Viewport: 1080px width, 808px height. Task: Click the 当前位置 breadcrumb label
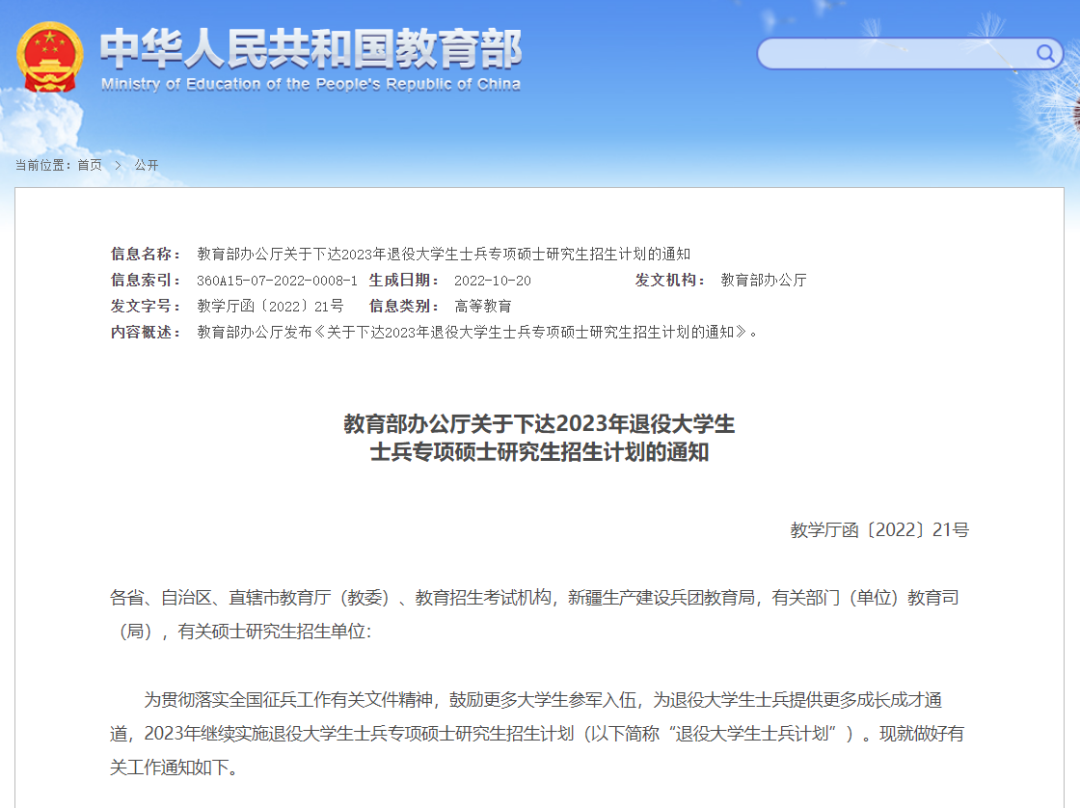click(x=43, y=165)
